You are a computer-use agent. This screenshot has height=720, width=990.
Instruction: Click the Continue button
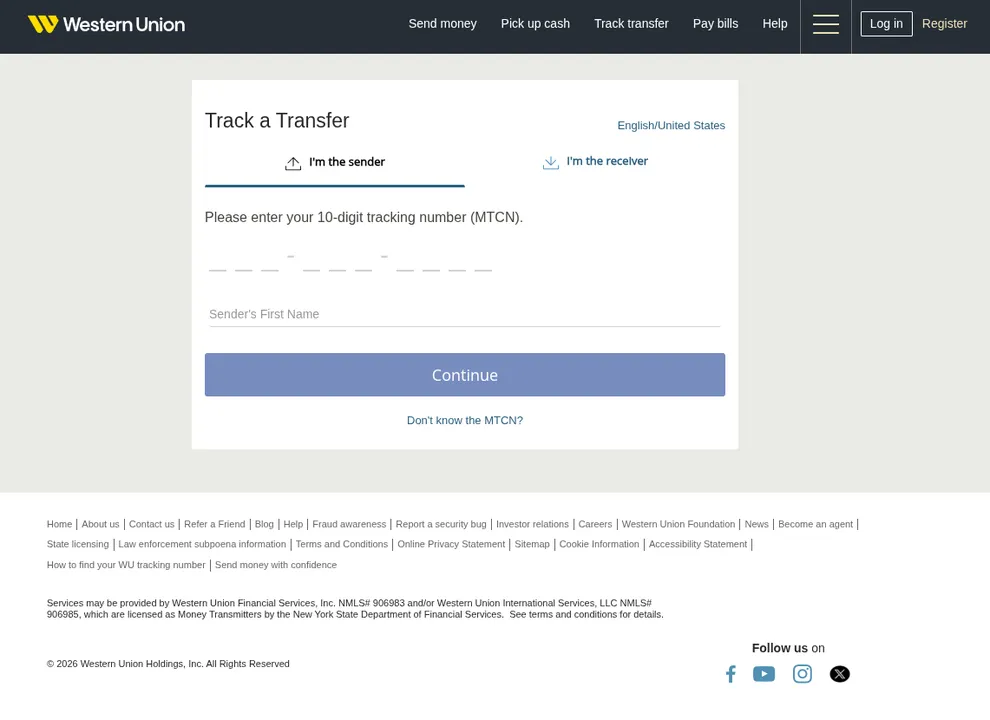(x=465, y=375)
